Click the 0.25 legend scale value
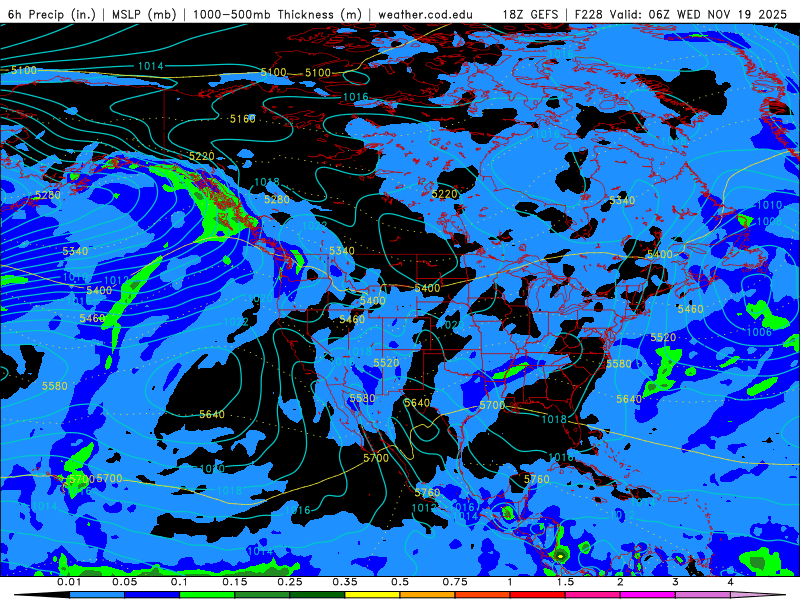800x600 pixels. (x=290, y=582)
